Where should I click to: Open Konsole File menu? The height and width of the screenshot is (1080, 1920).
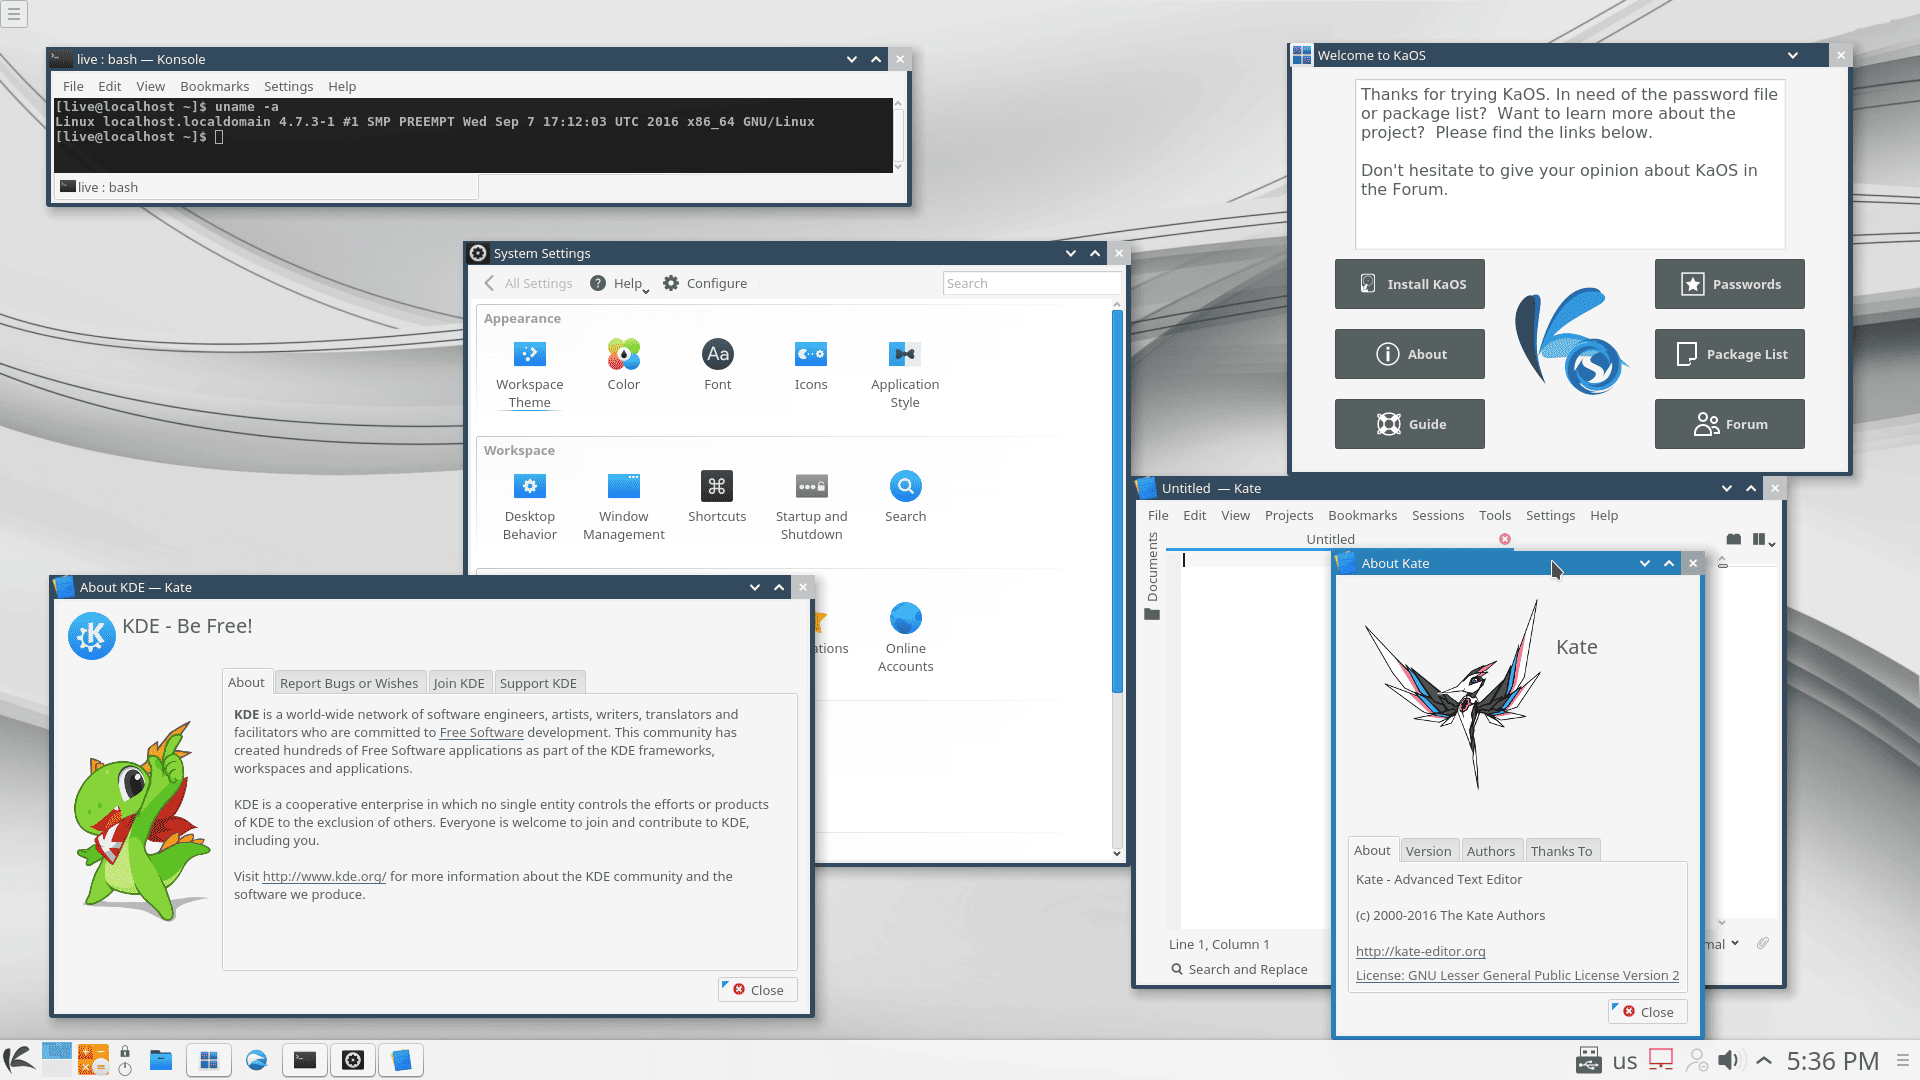pyautogui.click(x=73, y=86)
